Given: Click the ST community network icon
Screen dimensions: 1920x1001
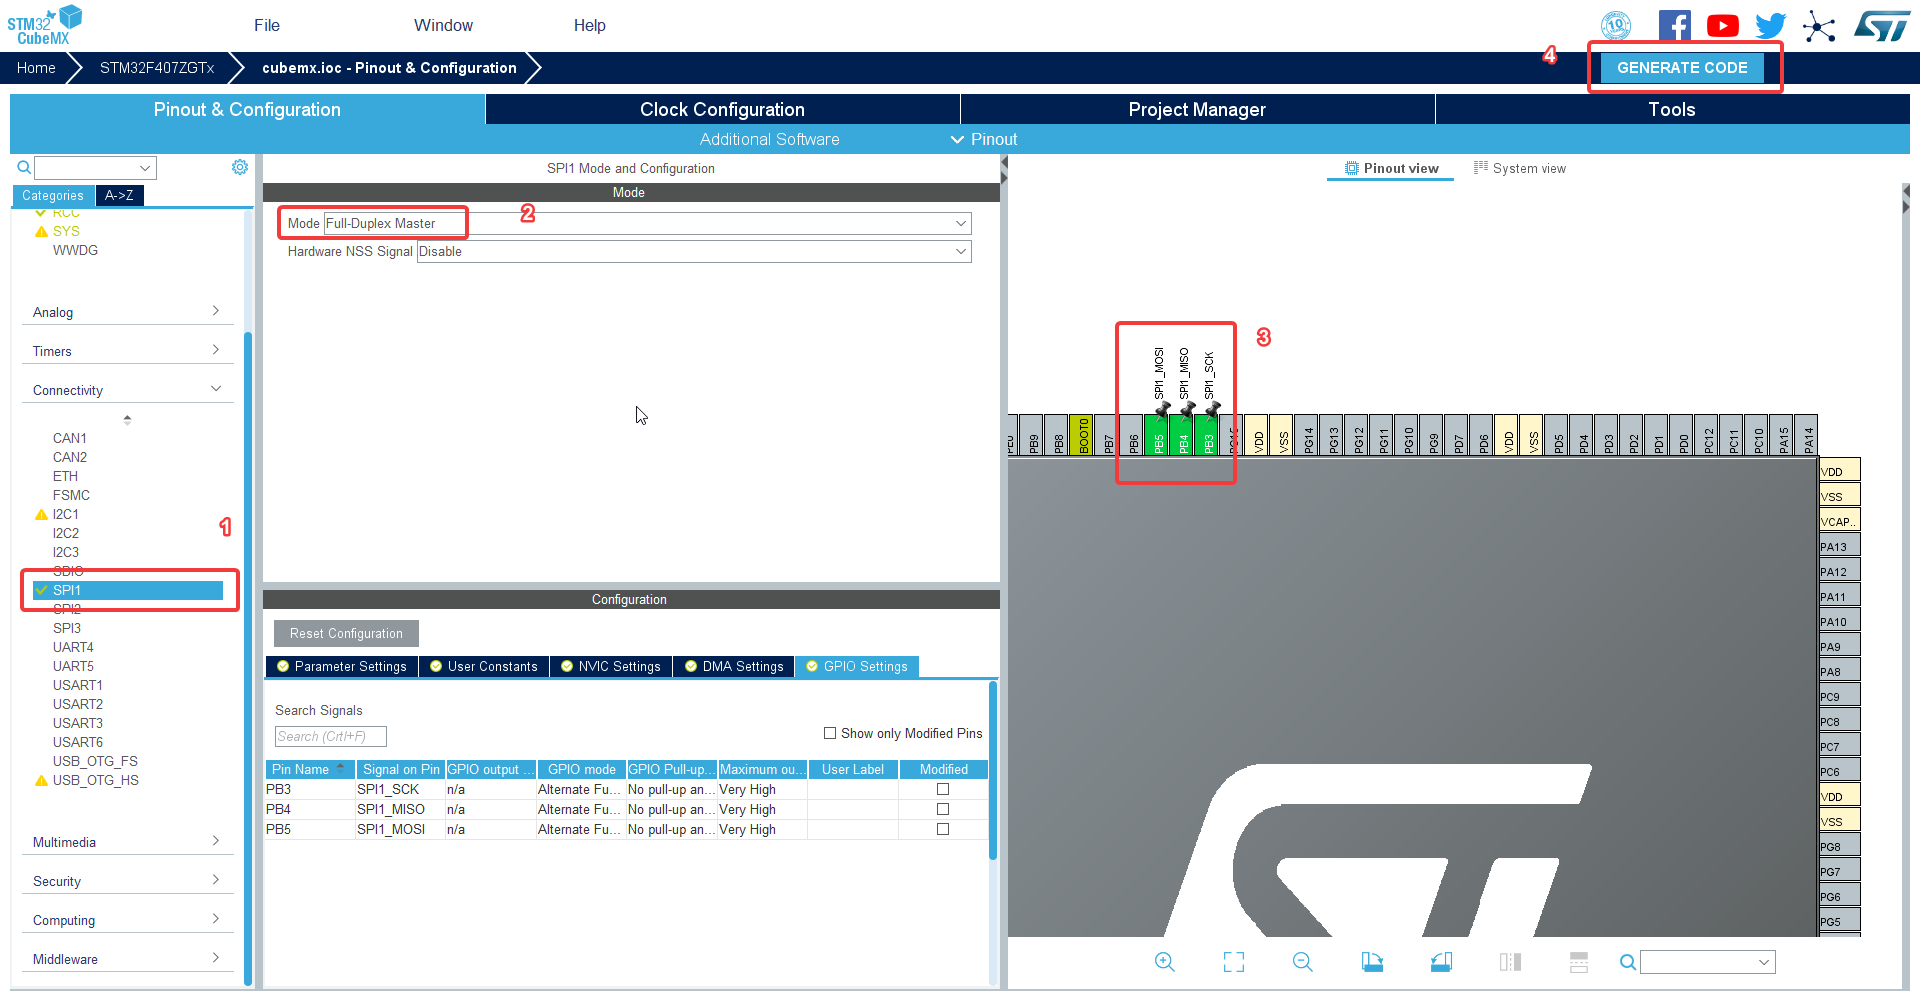Looking at the screenshot, I should (x=1819, y=27).
